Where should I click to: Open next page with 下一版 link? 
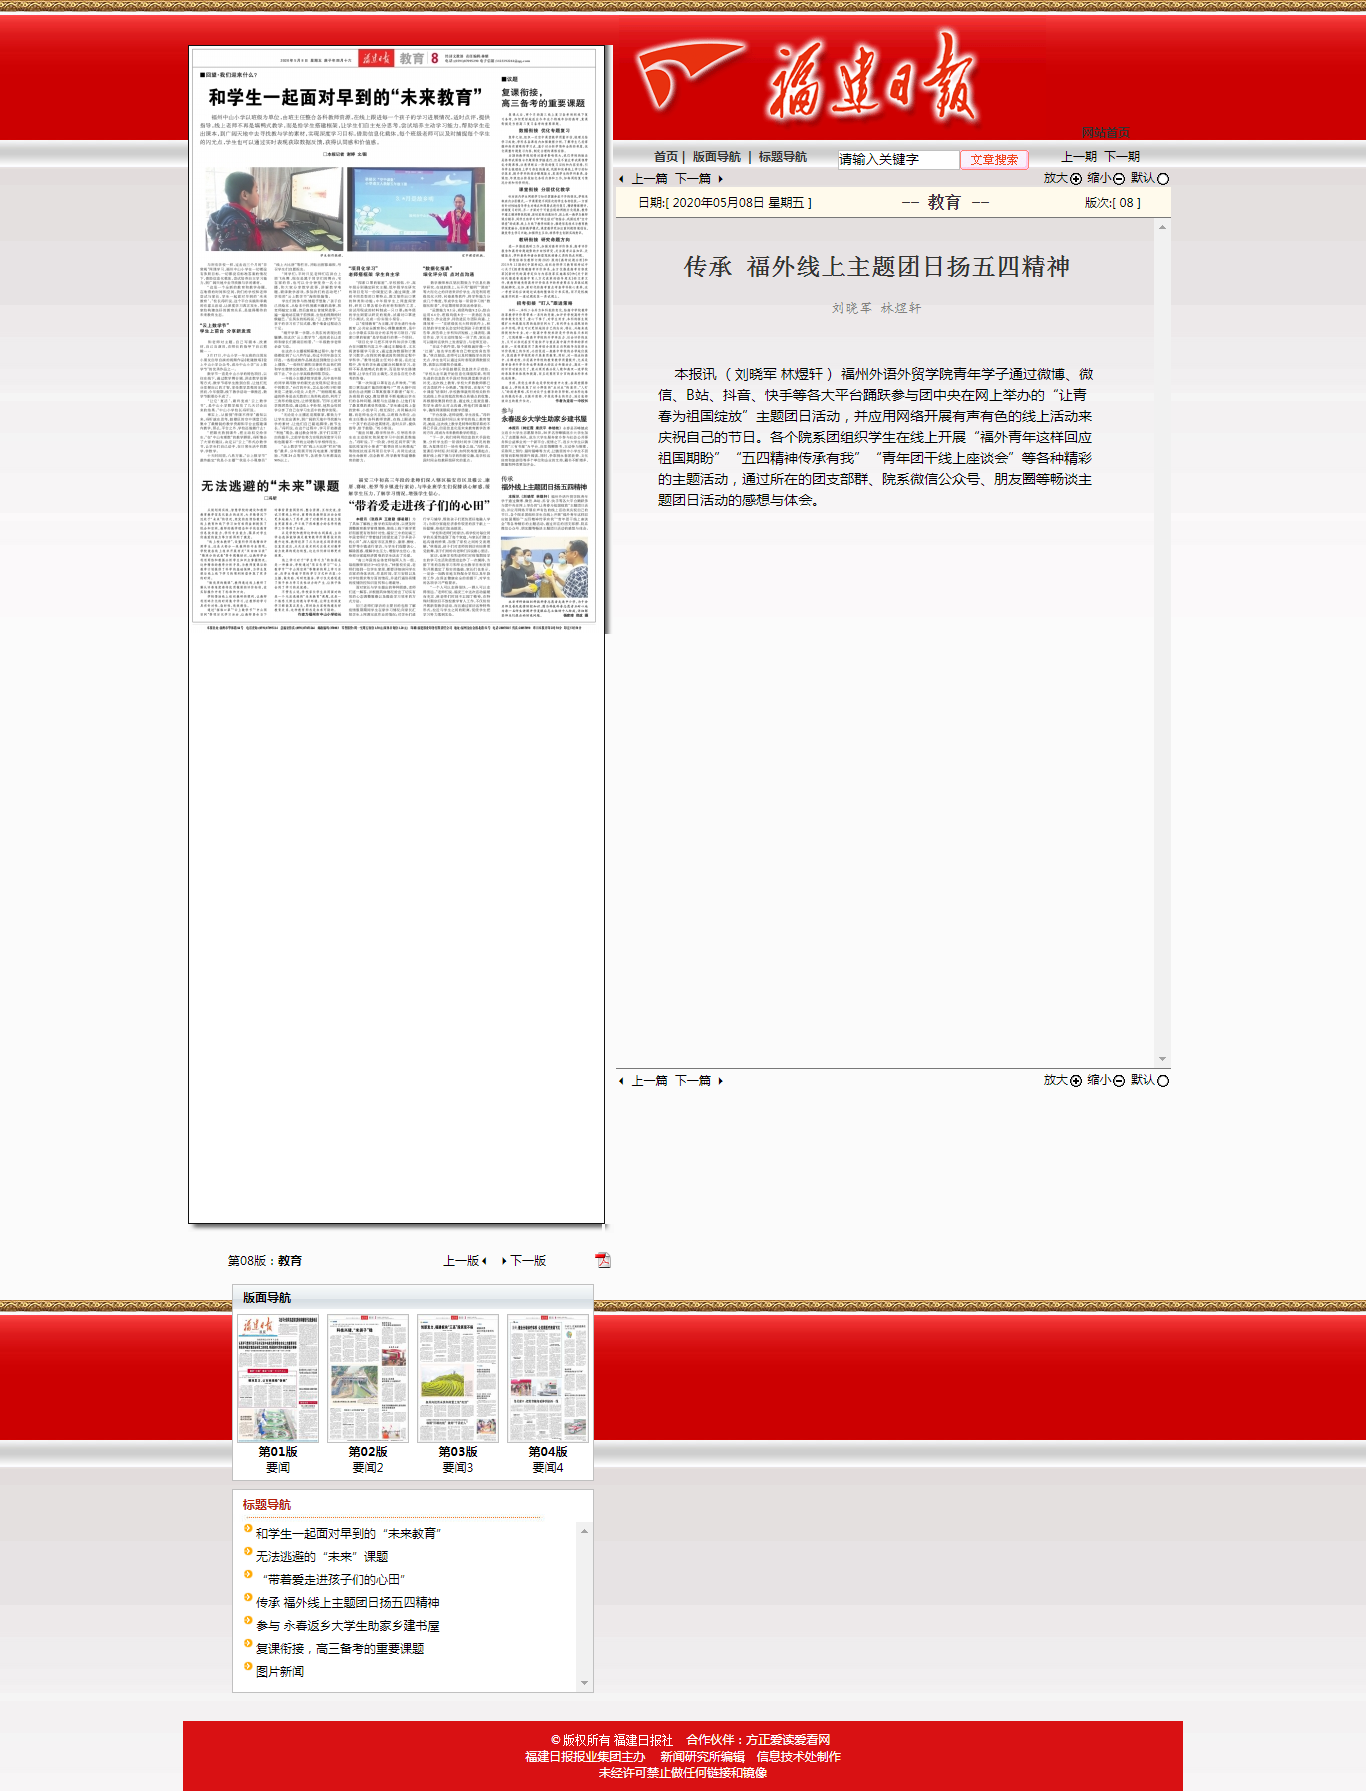[x=526, y=1261]
